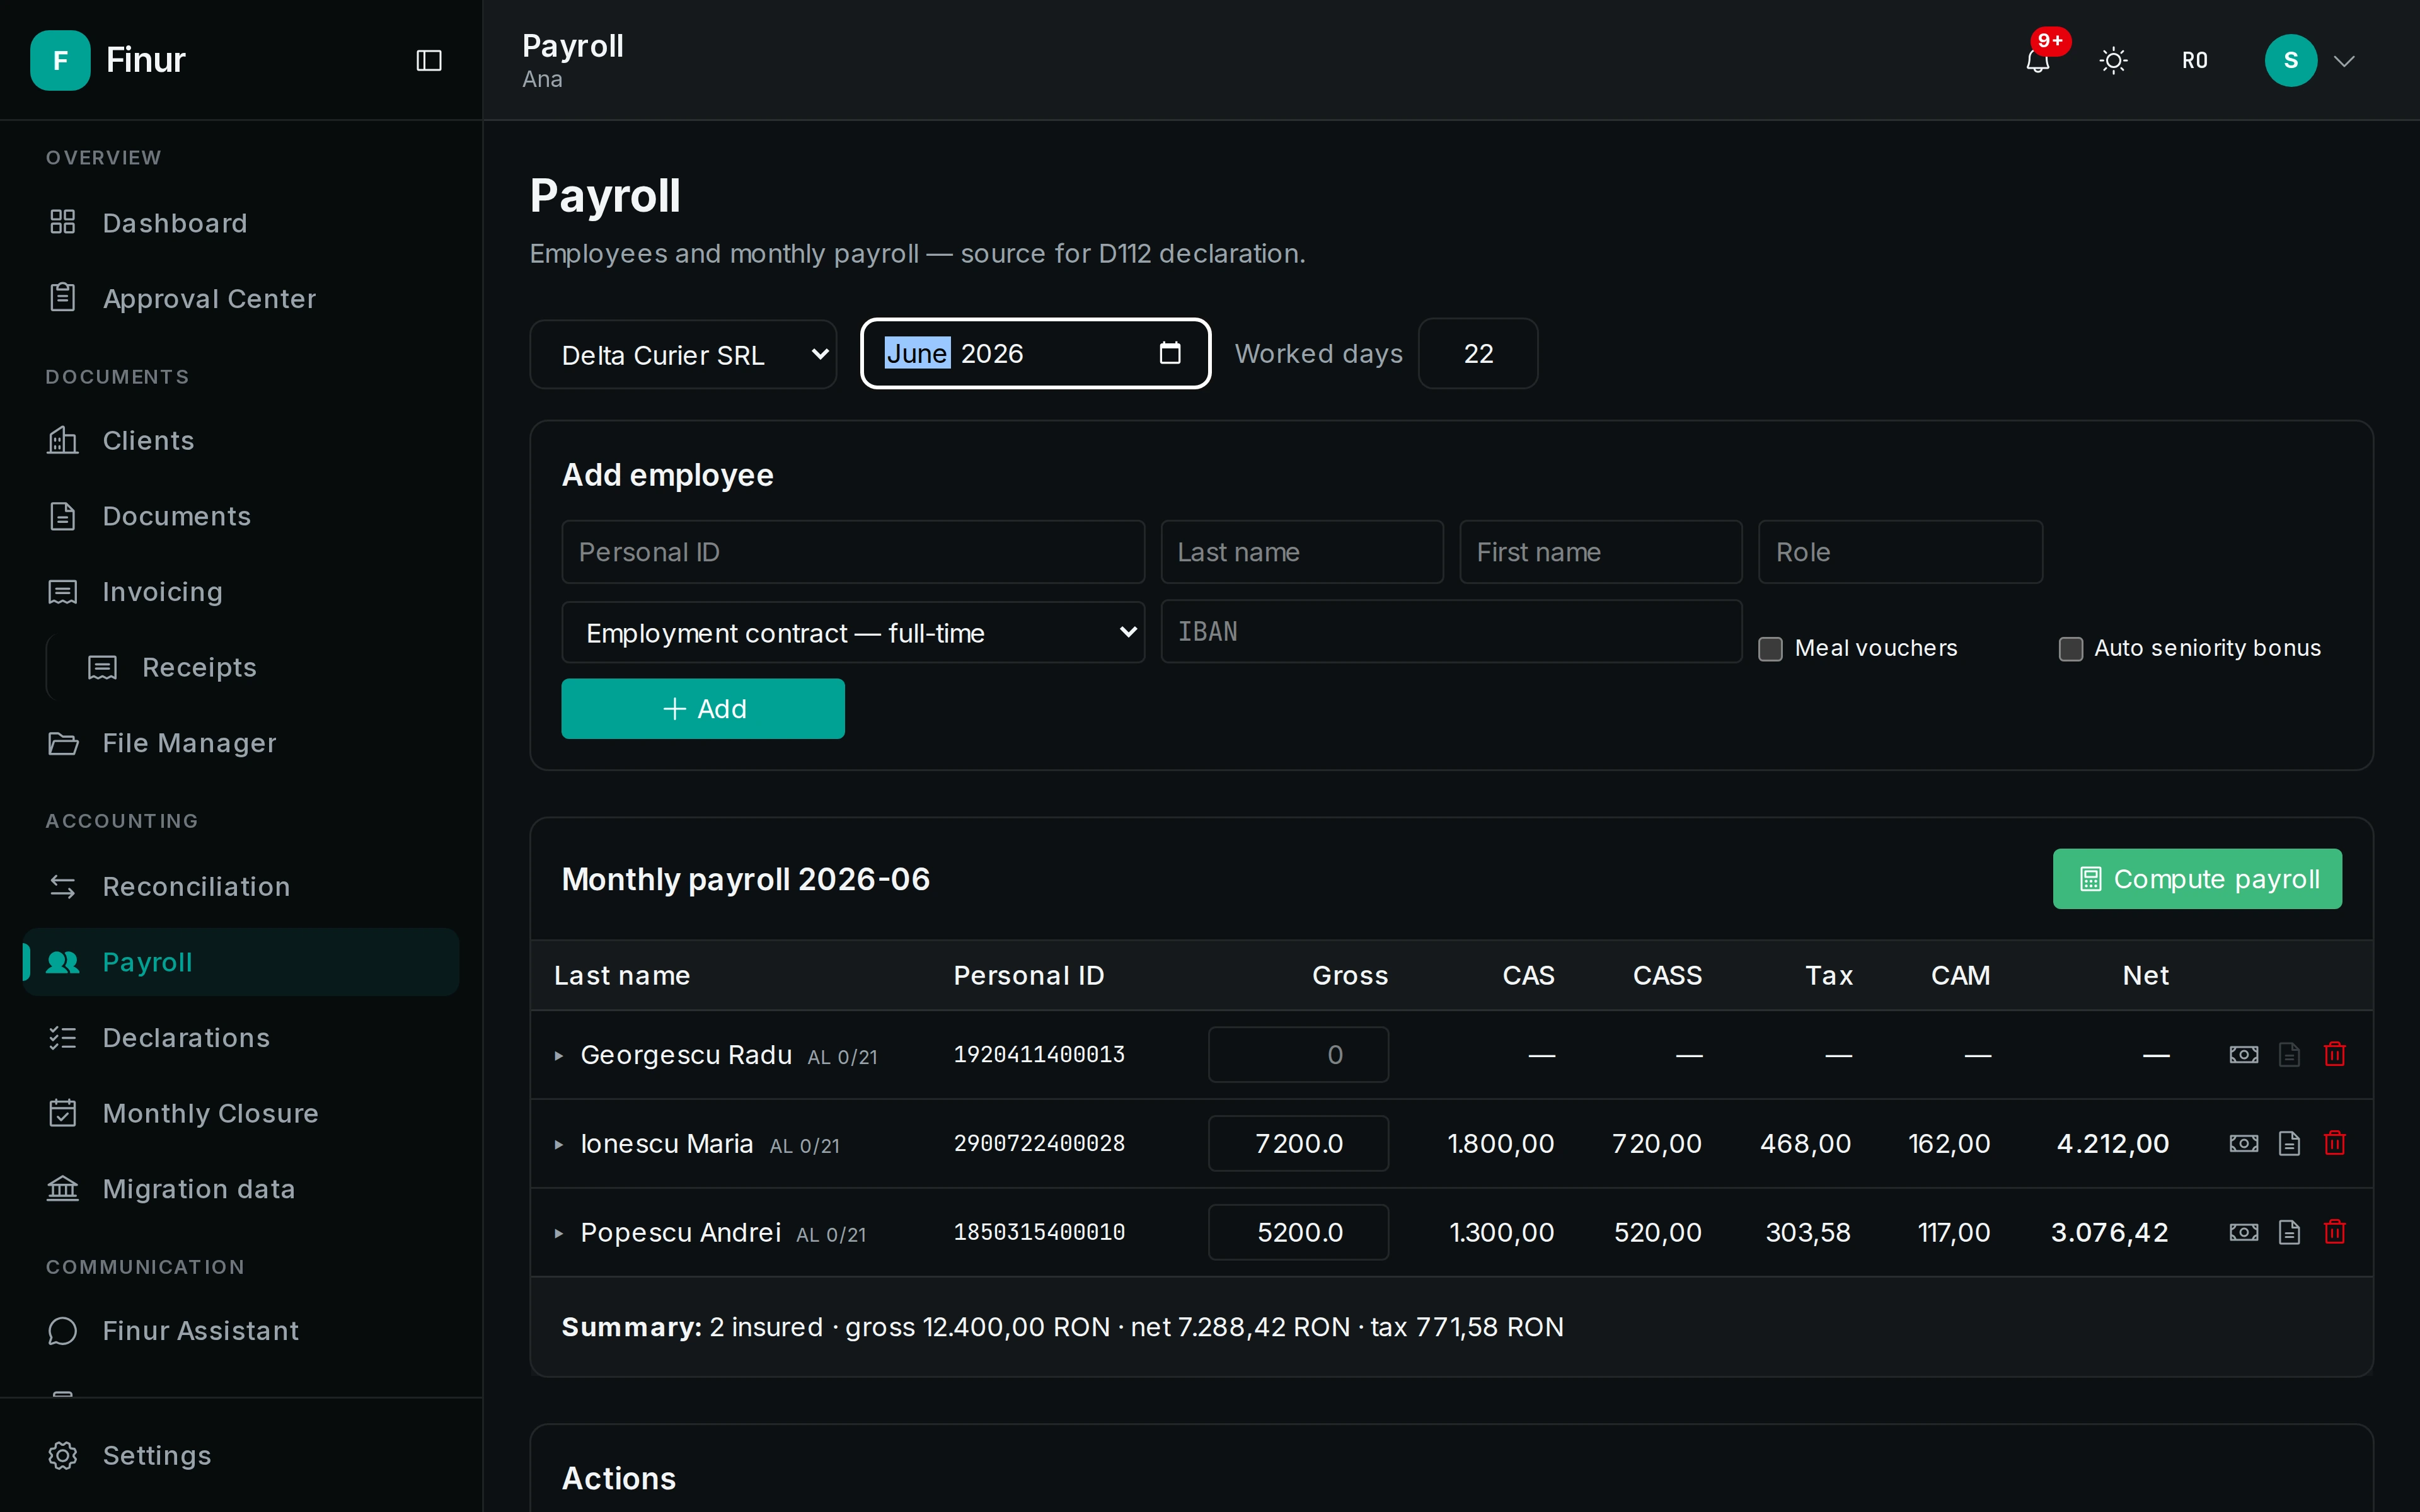Open Declarations in the sidebar
2420x1512 pixels.
coord(240,1038)
